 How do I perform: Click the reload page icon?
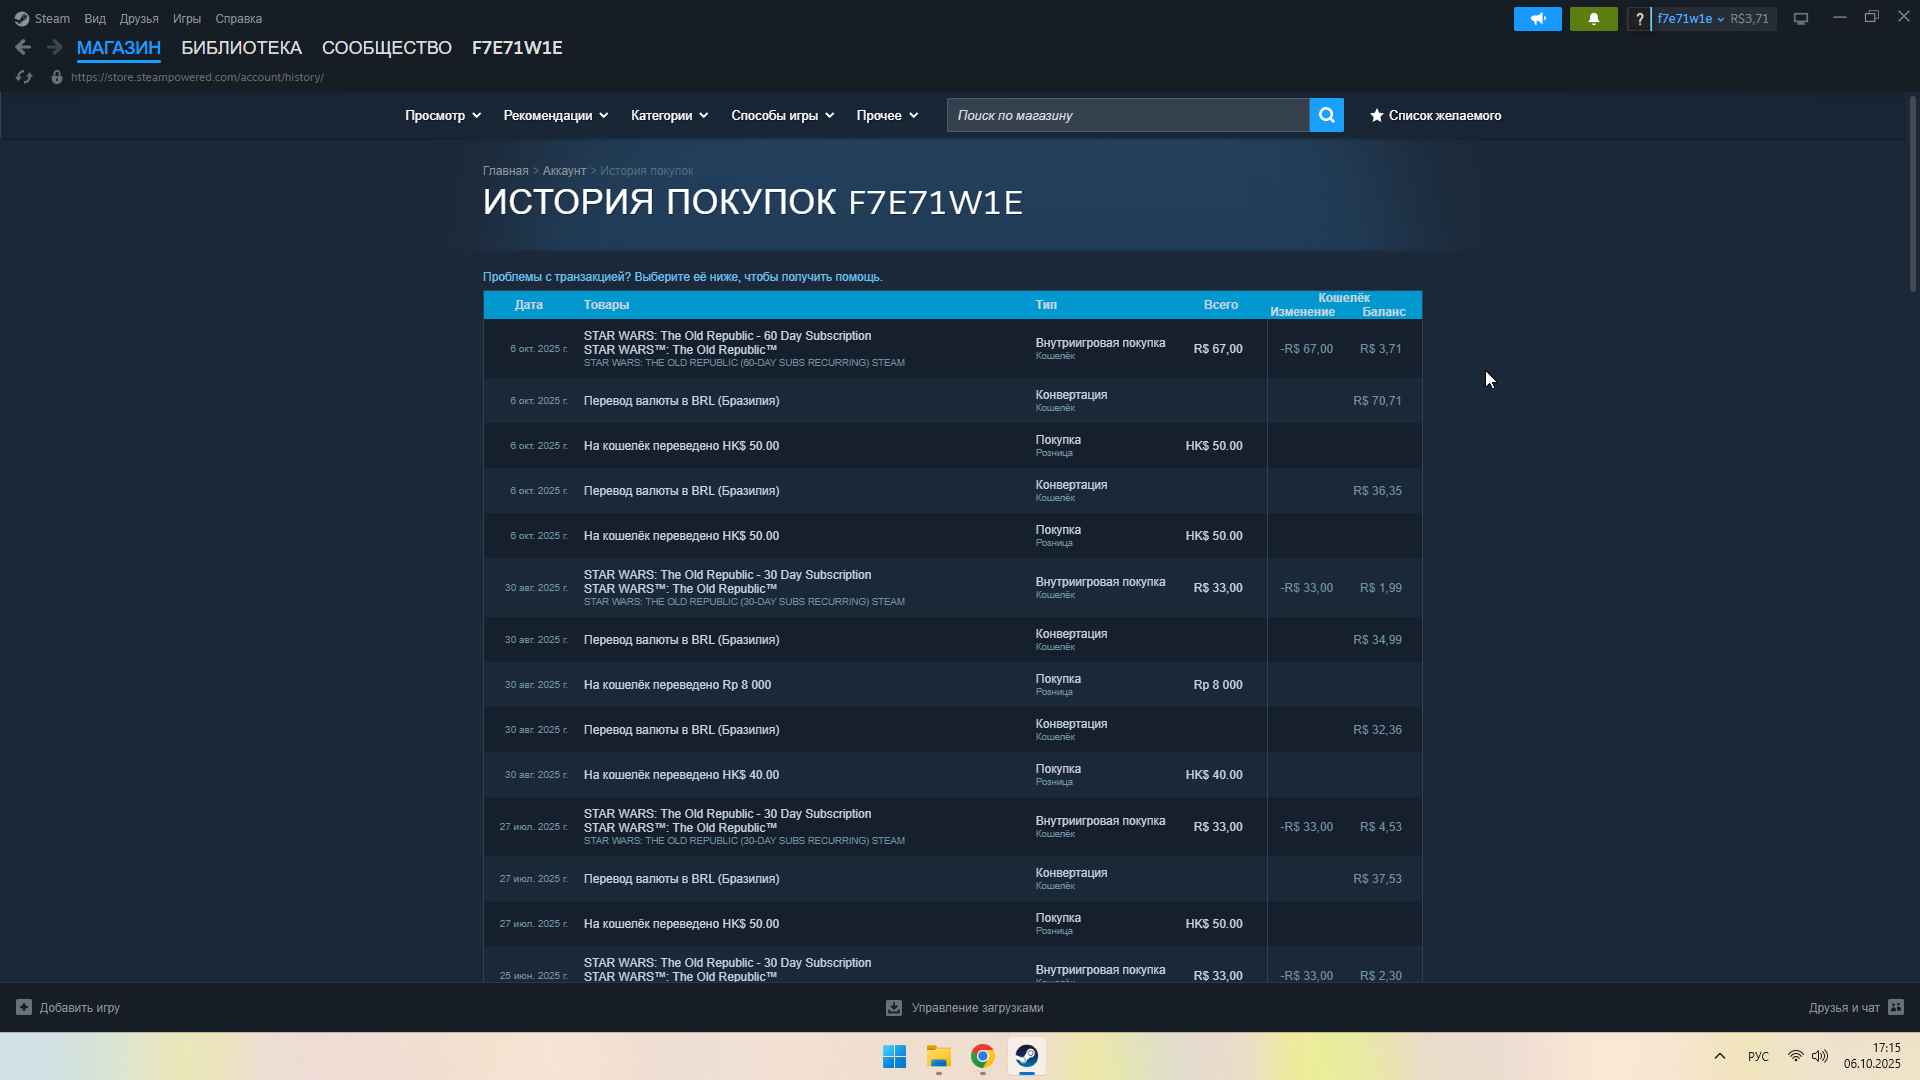[x=24, y=77]
